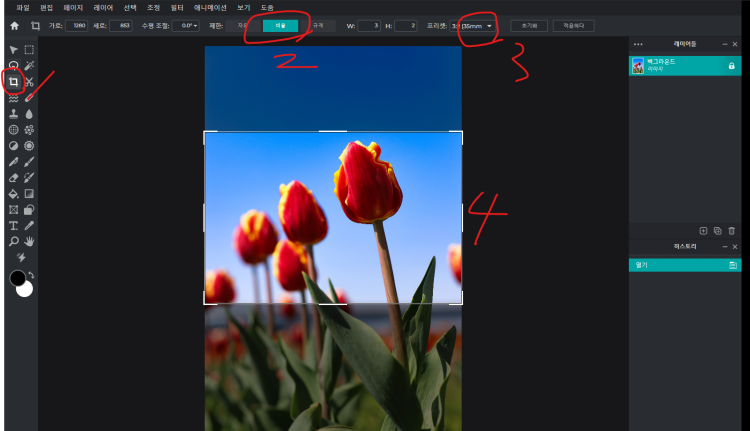Viewport: 750px width, 431px height.
Task: Activate the Zoom magnifier tool
Action: click(x=13, y=241)
